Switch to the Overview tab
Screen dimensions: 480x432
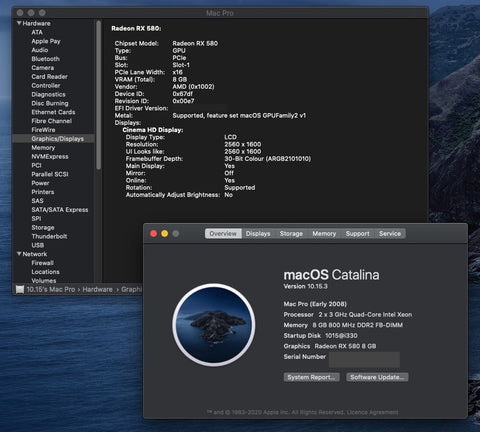click(x=223, y=234)
